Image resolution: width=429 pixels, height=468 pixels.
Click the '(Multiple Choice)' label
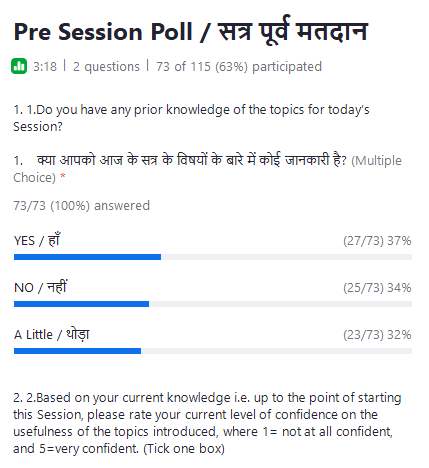(207, 169)
